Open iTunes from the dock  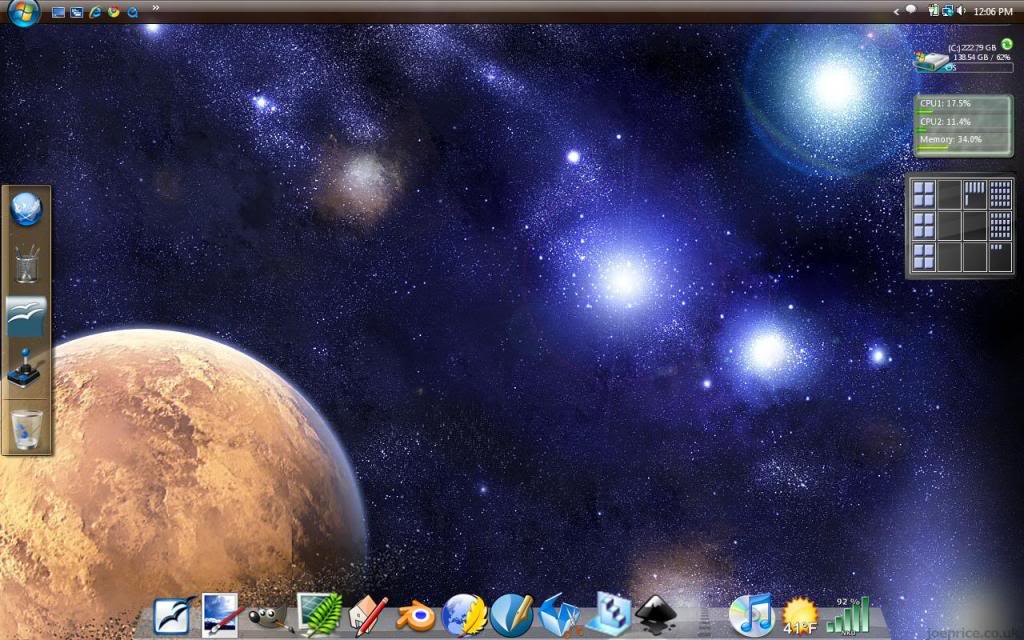point(752,615)
